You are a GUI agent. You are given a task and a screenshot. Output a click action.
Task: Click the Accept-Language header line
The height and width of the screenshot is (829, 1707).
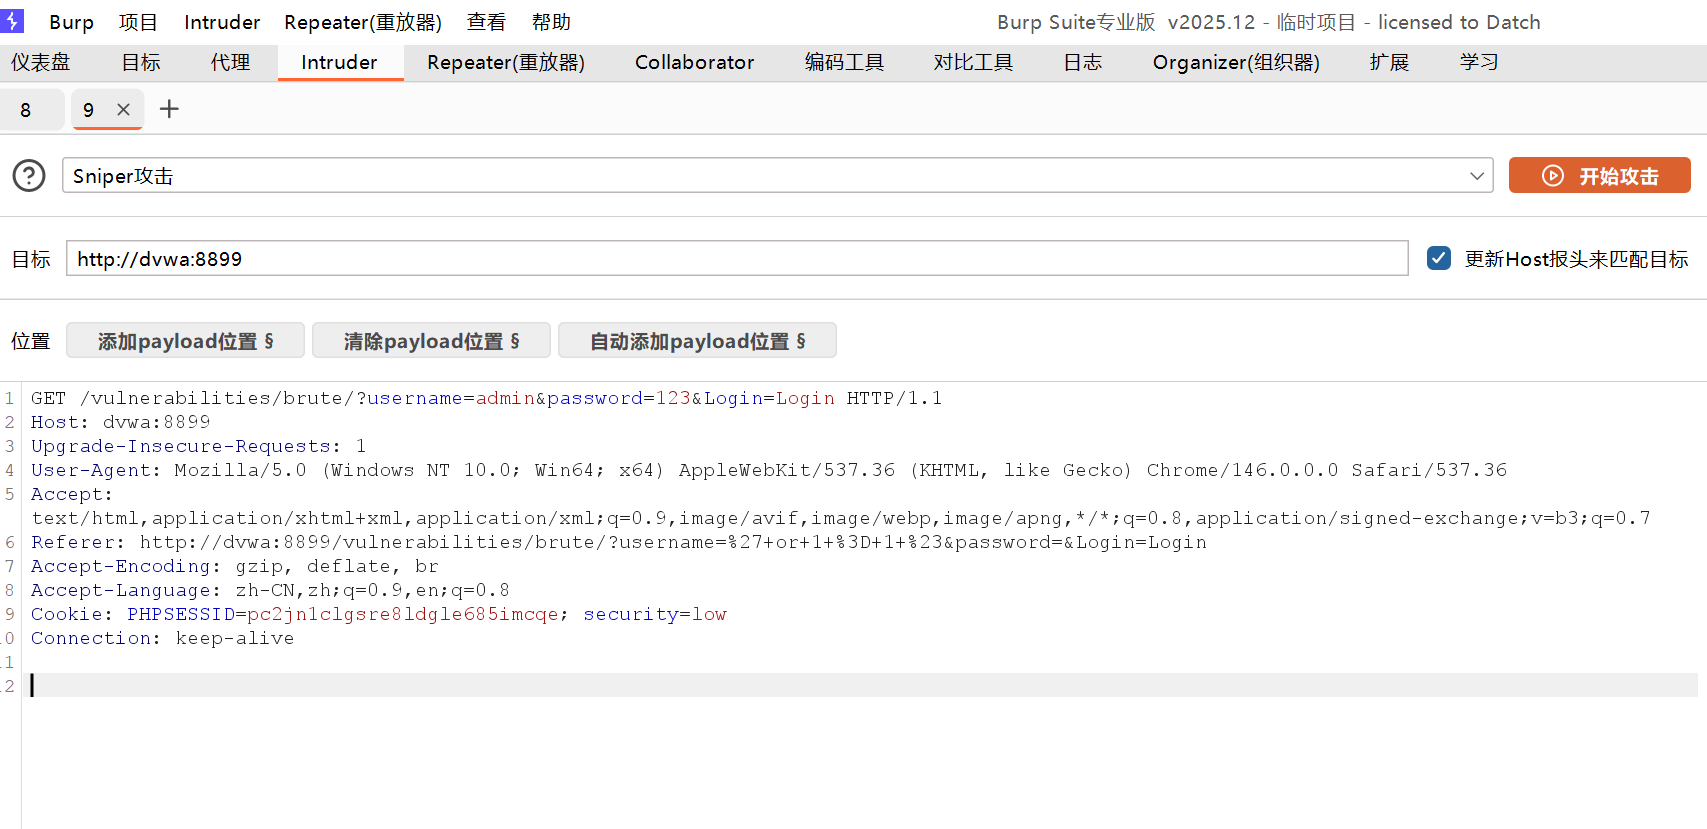click(x=270, y=590)
